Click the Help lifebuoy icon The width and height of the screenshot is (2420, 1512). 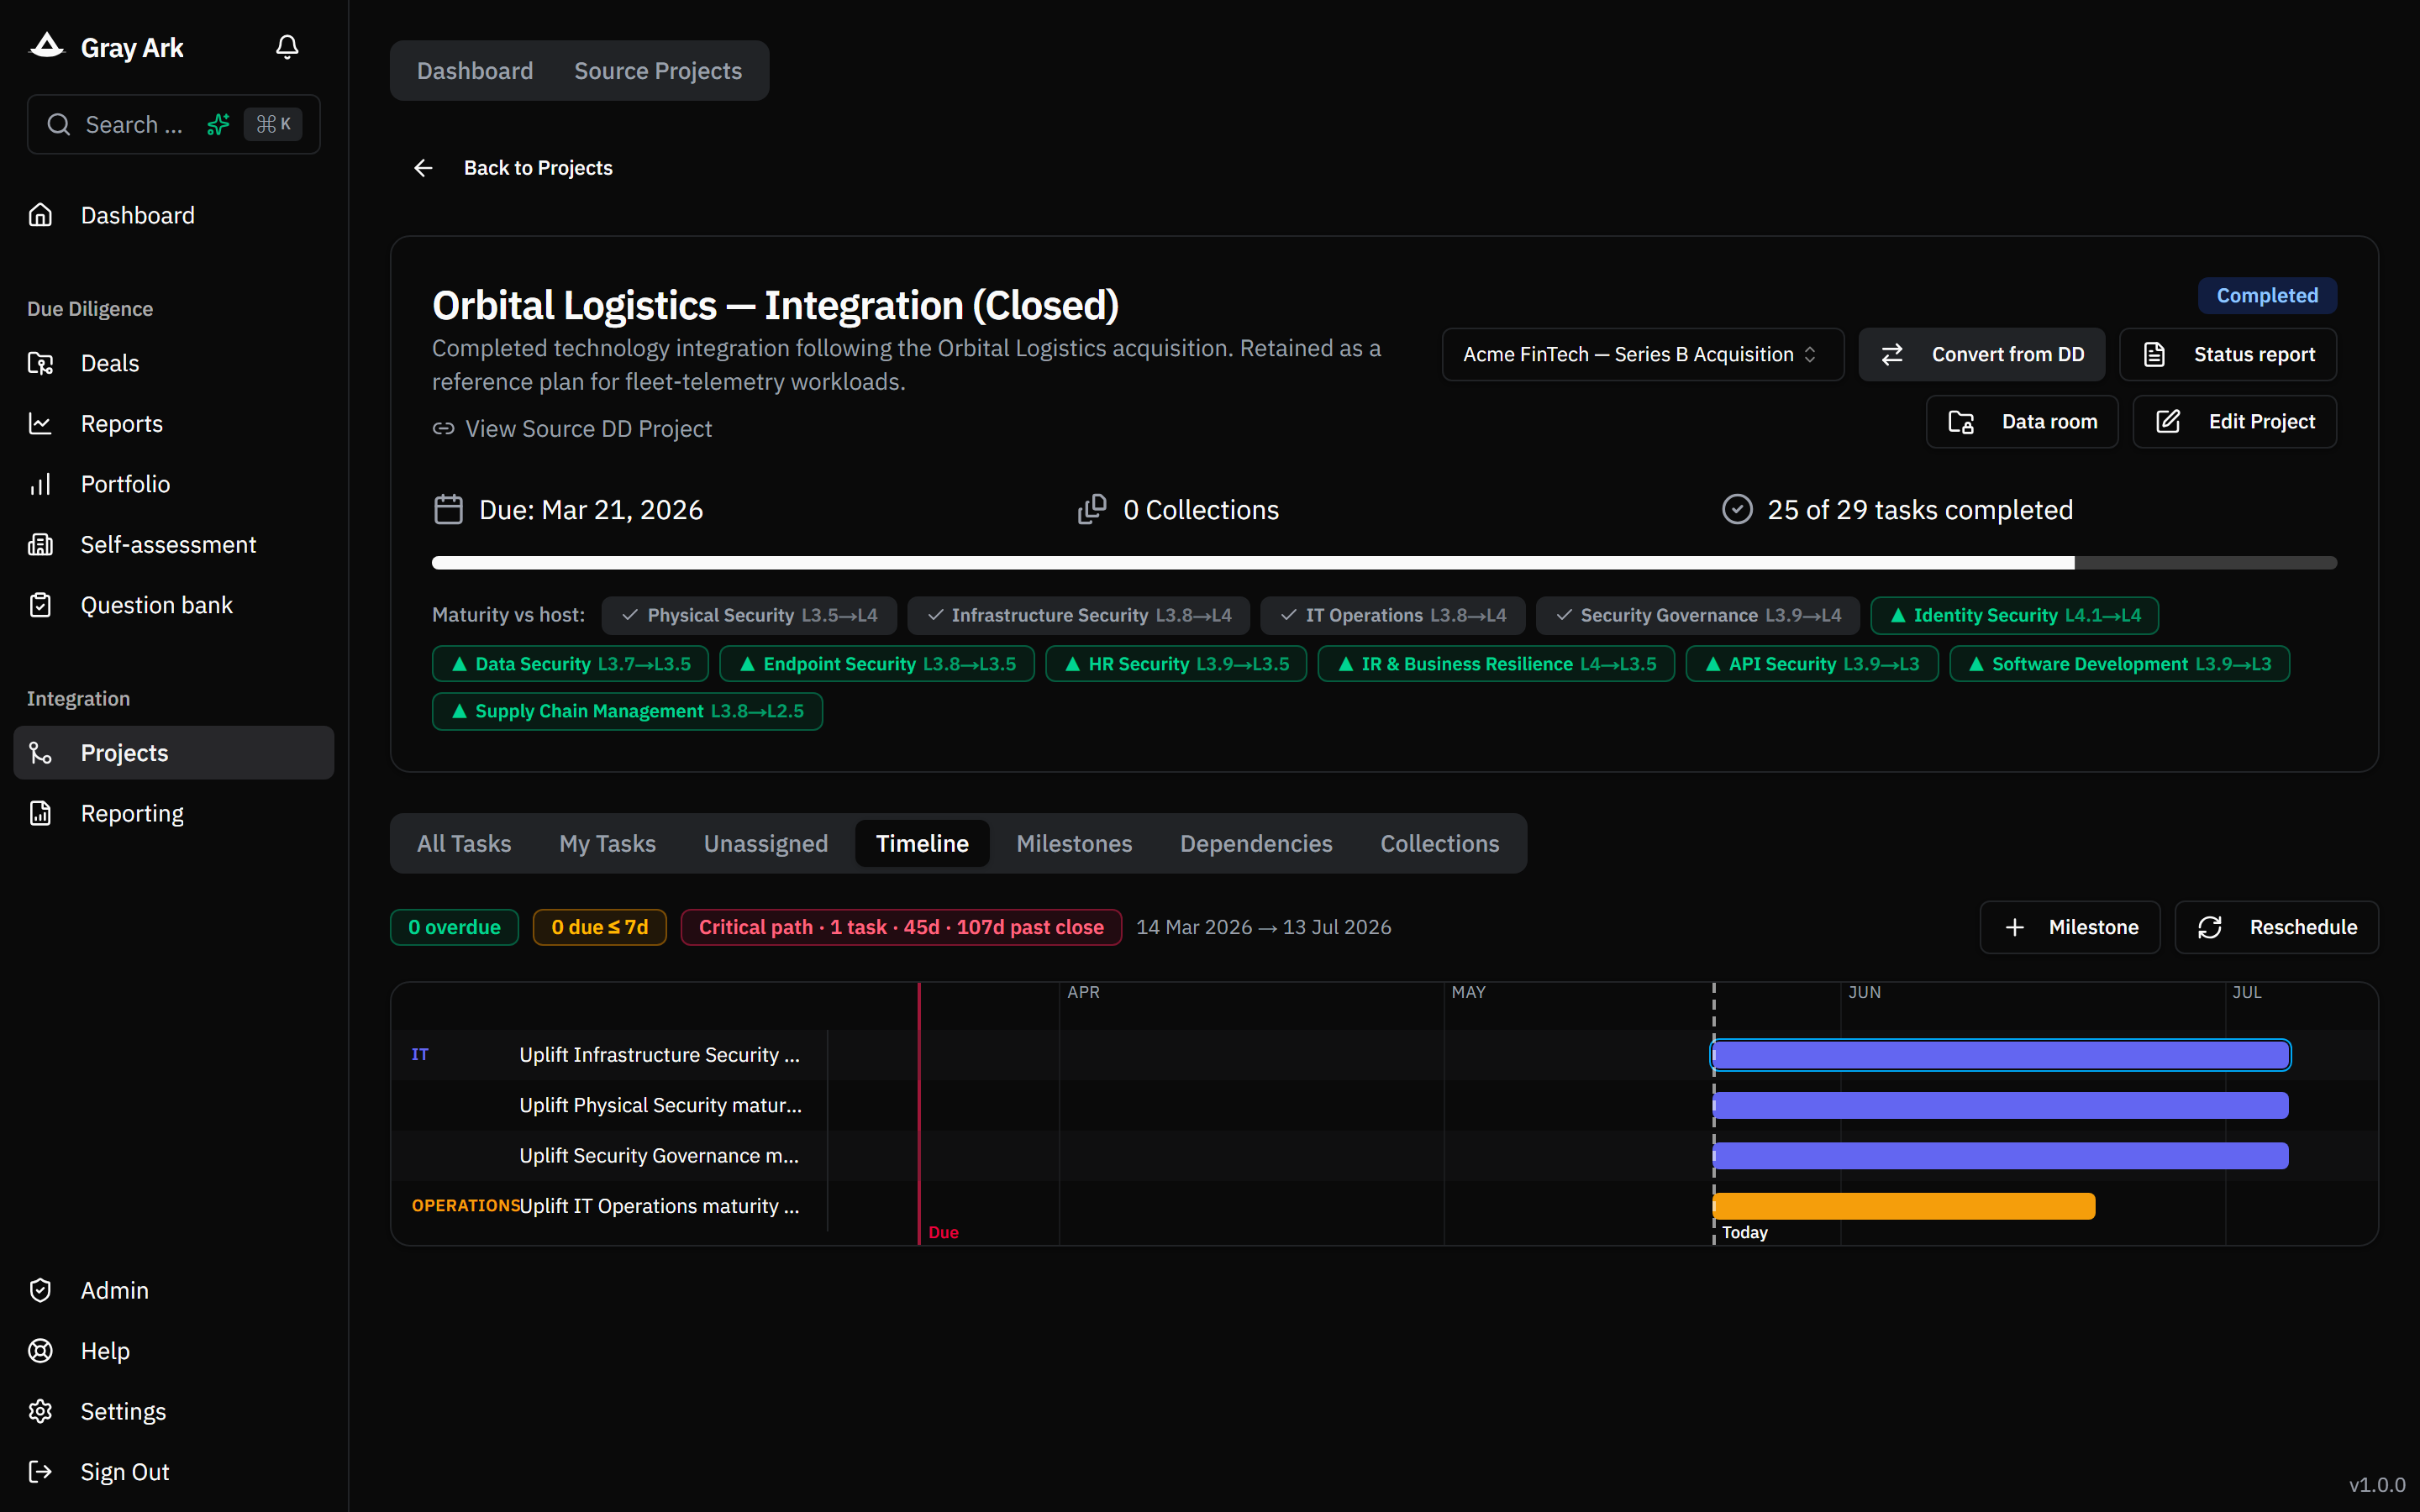tap(40, 1351)
